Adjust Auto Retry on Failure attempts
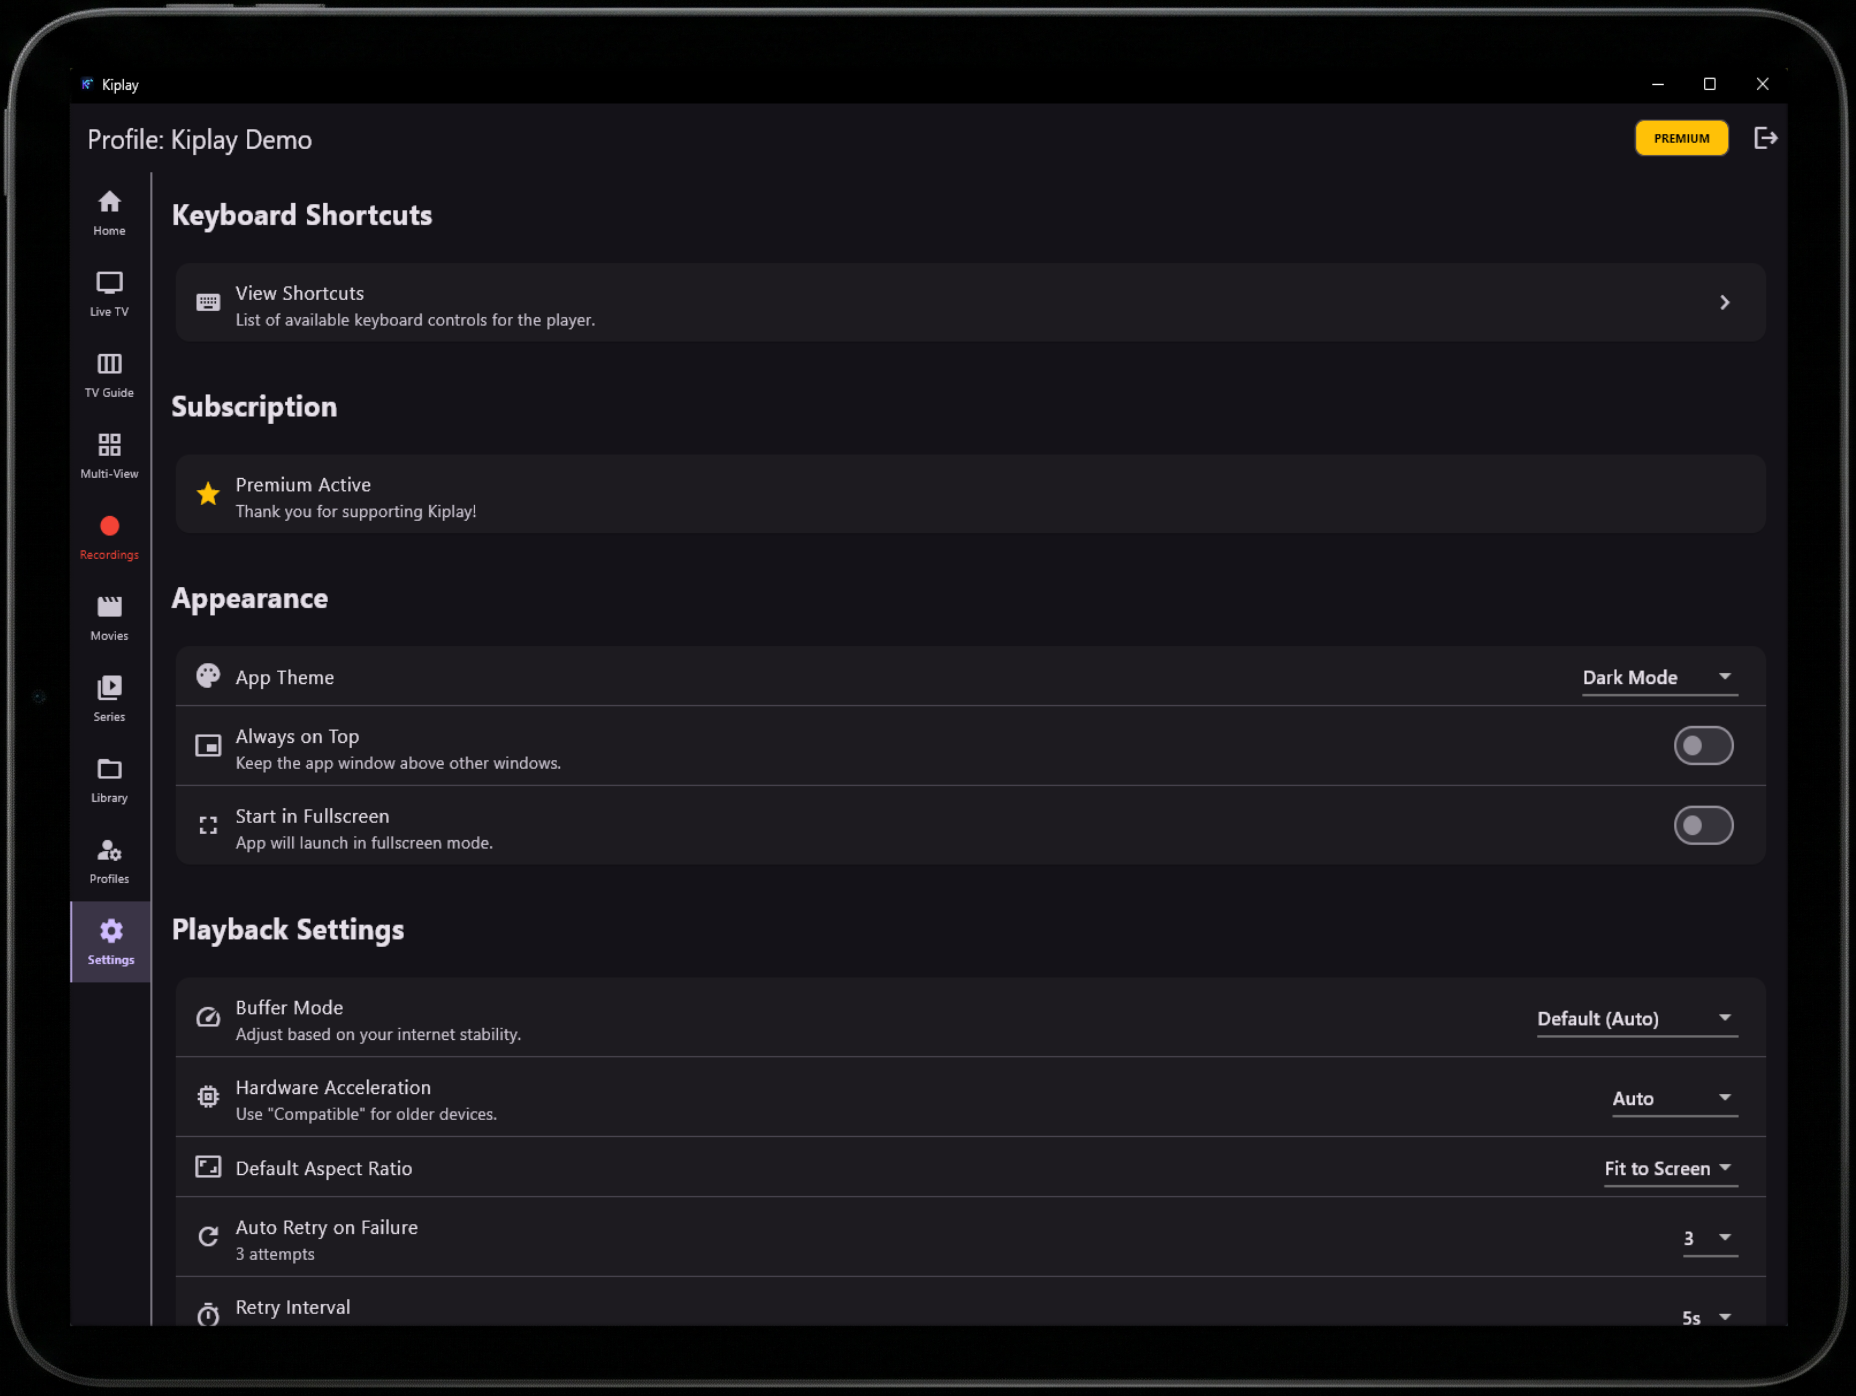 [x=1709, y=1238]
